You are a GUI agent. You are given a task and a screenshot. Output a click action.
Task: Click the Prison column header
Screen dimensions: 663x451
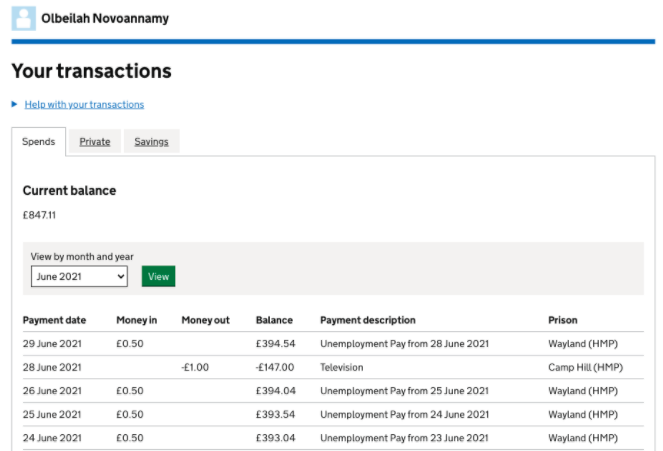click(x=562, y=320)
